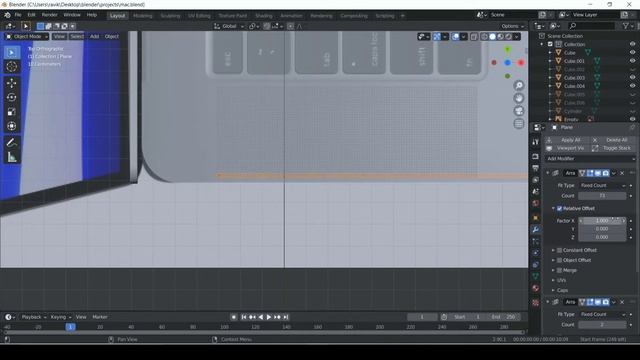Click the Apply All button
The height and width of the screenshot is (360, 640).
(x=567, y=140)
